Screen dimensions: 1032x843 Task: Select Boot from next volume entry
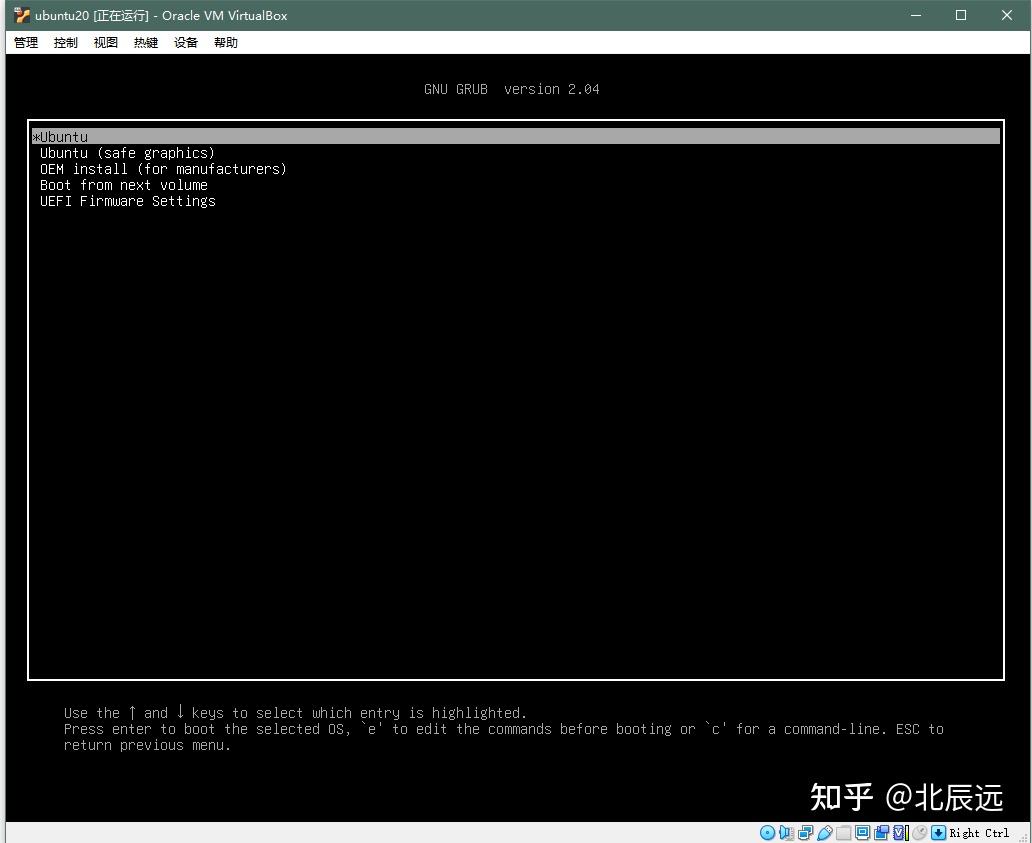(124, 185)
